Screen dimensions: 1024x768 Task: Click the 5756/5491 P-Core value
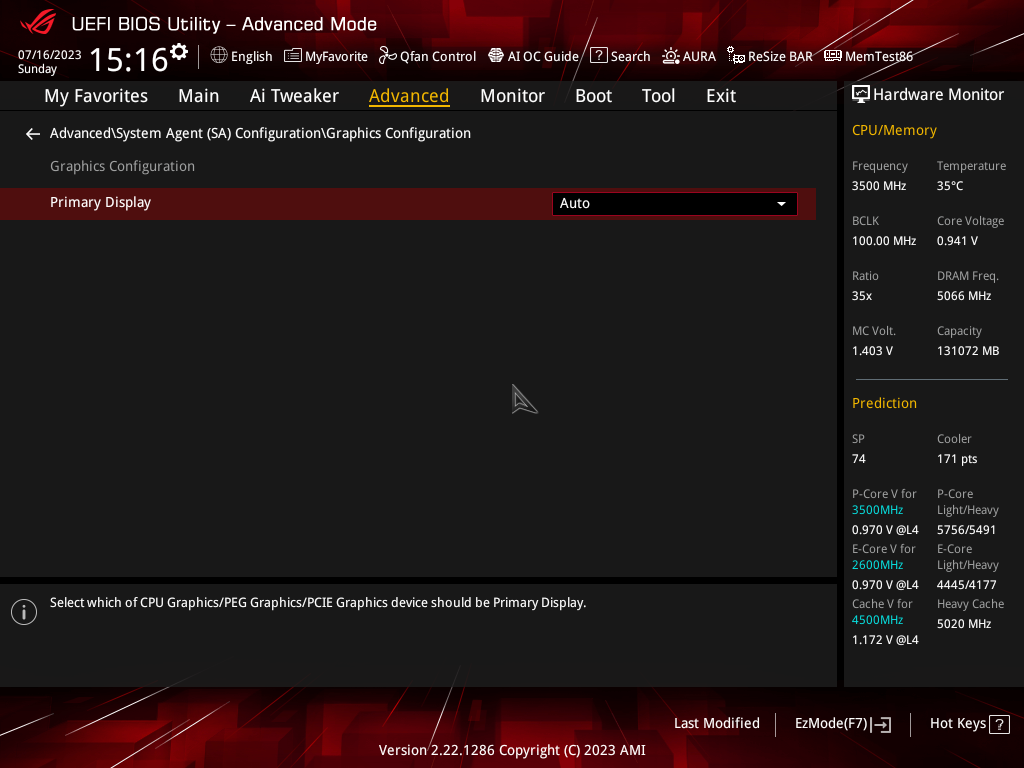tap(966, 530)
